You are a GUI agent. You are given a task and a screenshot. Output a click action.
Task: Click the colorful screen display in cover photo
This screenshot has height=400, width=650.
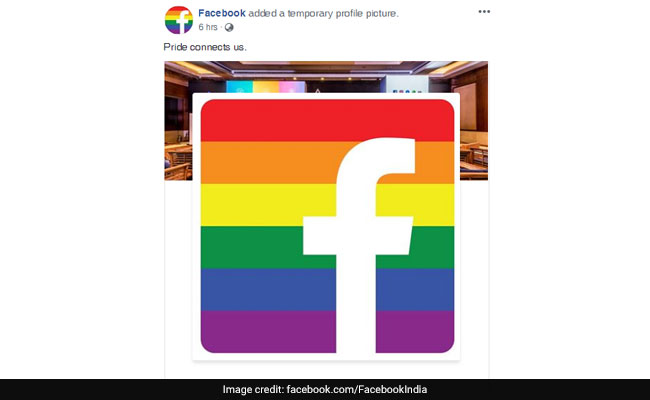coord(266,87)
